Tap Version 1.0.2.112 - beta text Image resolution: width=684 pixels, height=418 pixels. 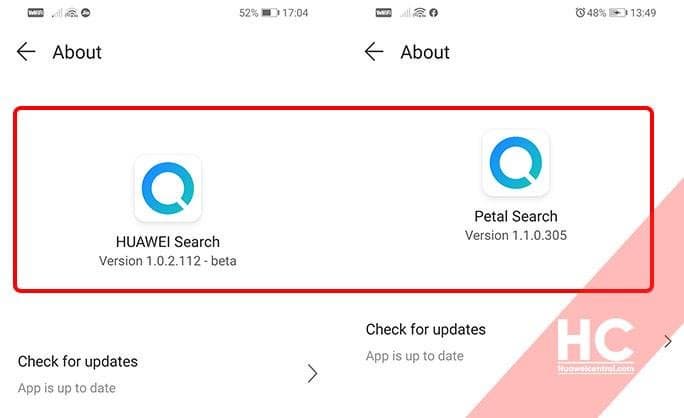pyautogui.click(x=168, y=261)
